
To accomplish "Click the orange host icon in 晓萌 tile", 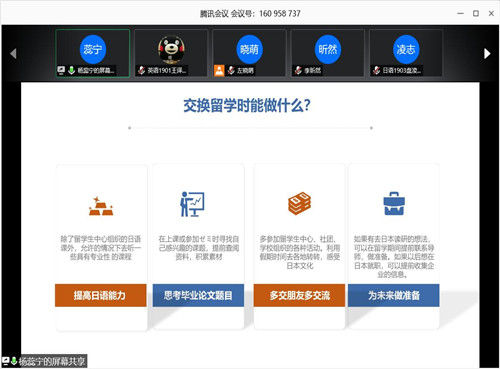I will pyautogui.click(x=219, y=70).
